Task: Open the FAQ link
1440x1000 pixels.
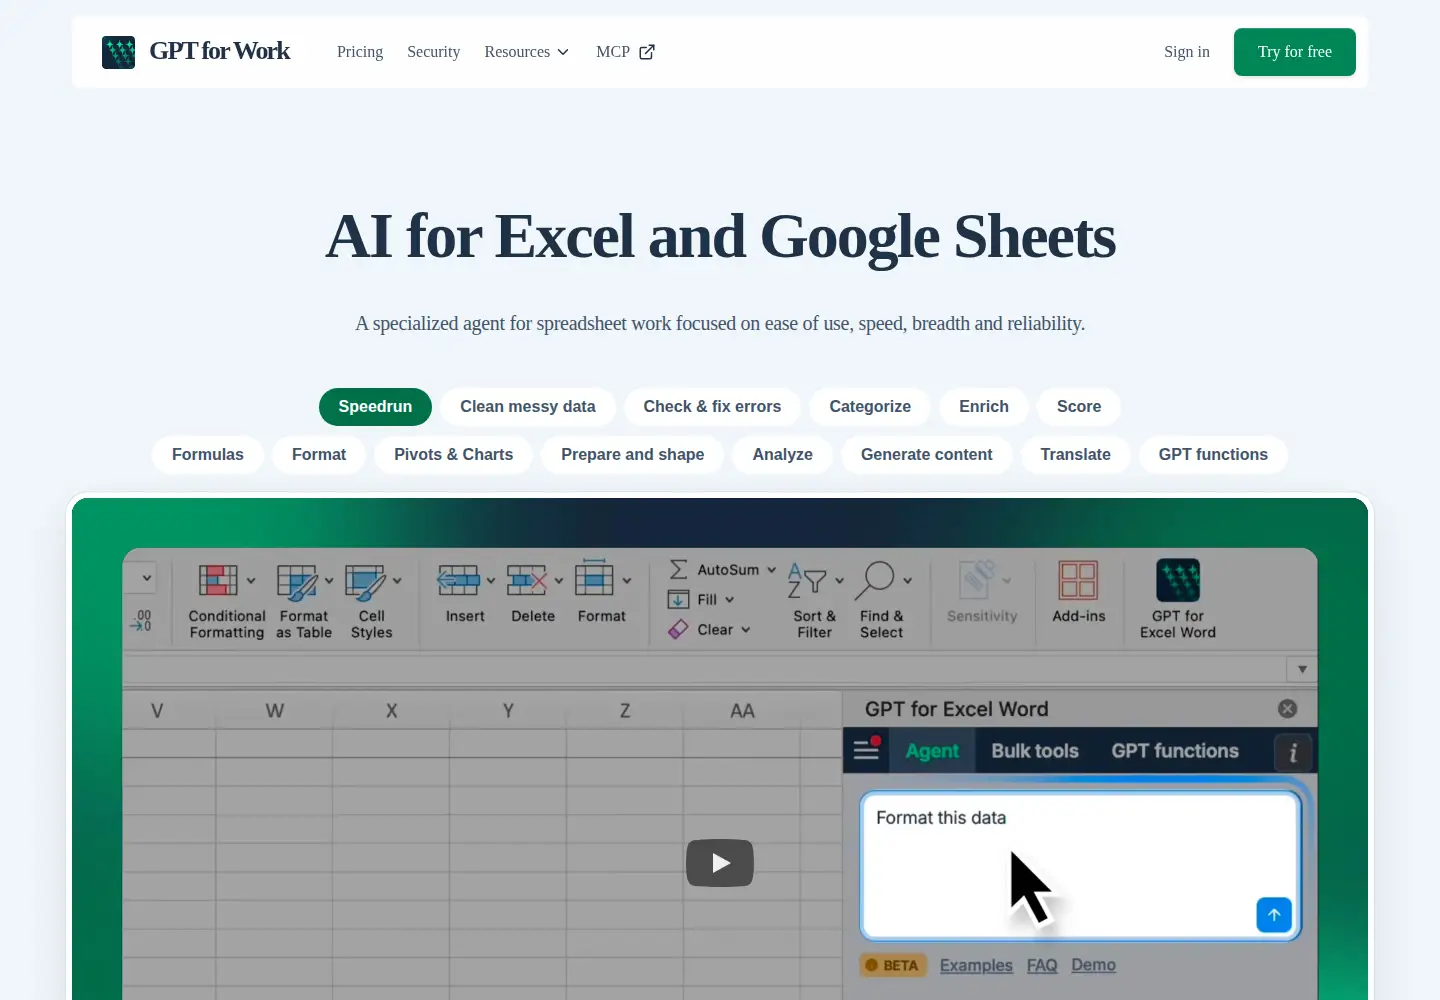Action: point(1042,965)
